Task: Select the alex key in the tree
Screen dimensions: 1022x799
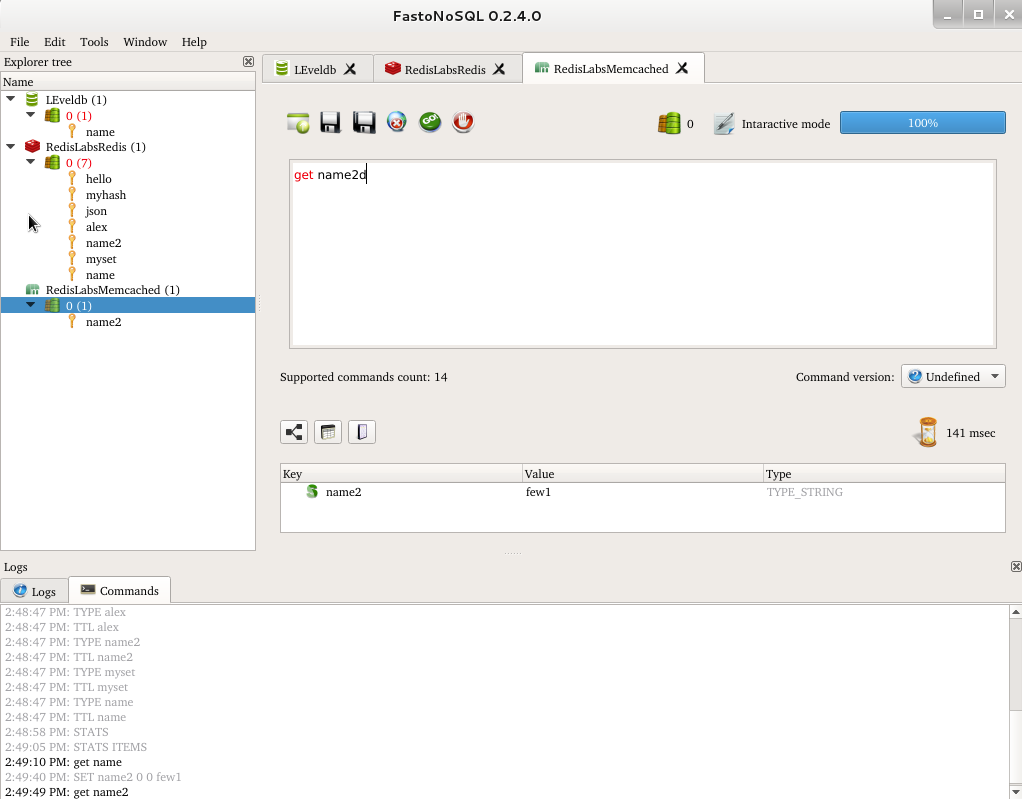Action: click(x=96, y=227)
